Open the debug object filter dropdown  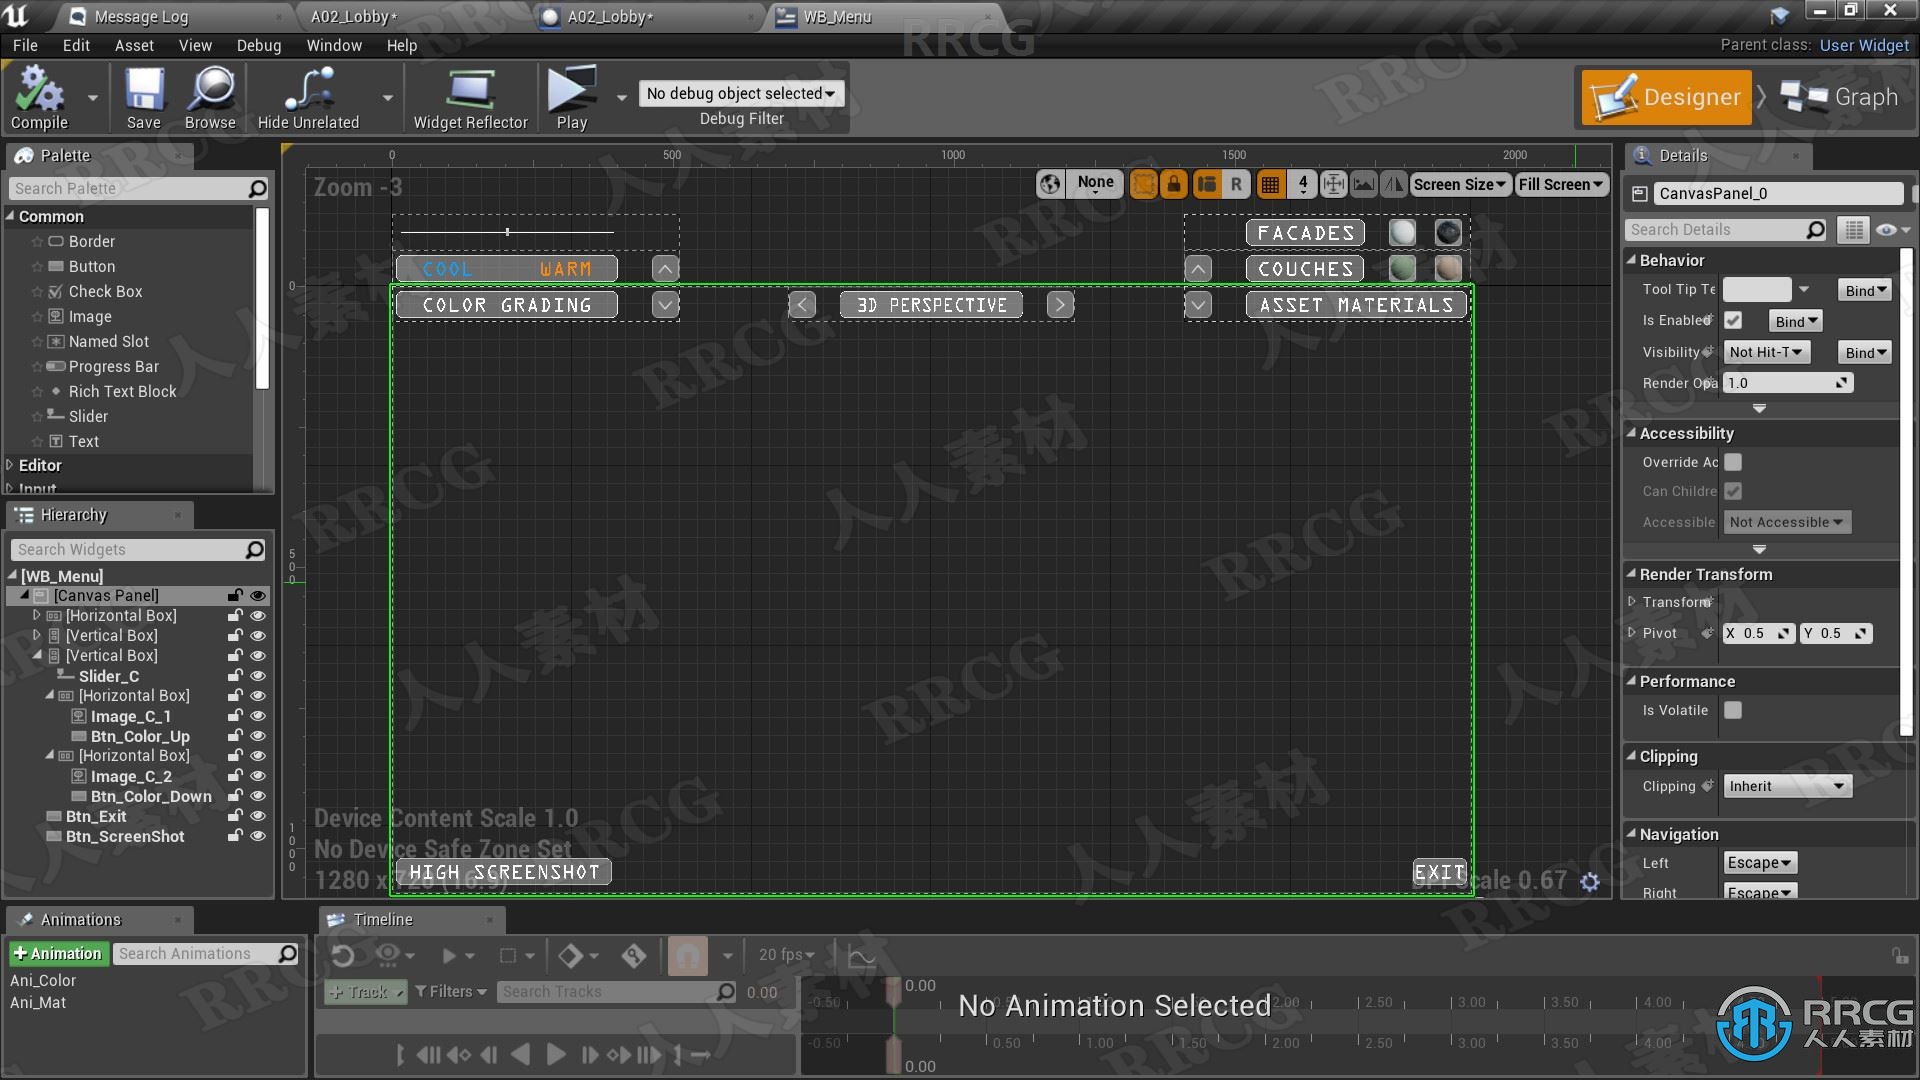[x=741, y=93]
